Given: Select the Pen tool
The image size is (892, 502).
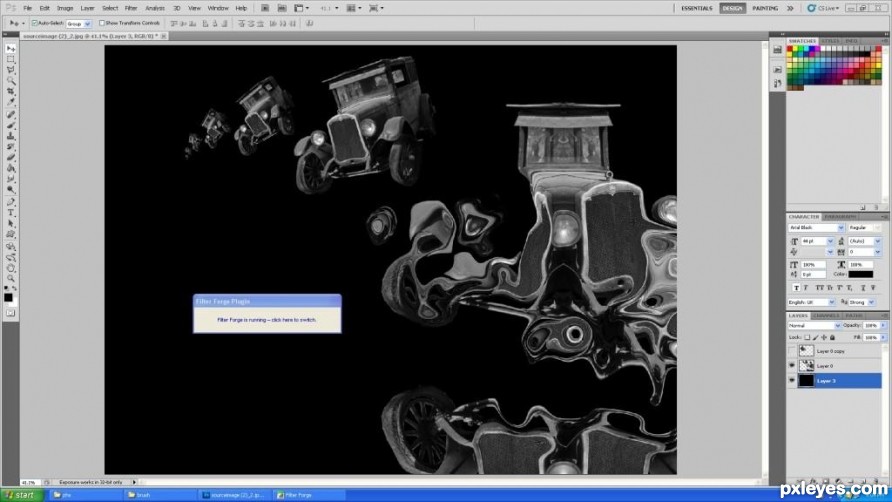Looking at the screenshot, I should point(11,203).
